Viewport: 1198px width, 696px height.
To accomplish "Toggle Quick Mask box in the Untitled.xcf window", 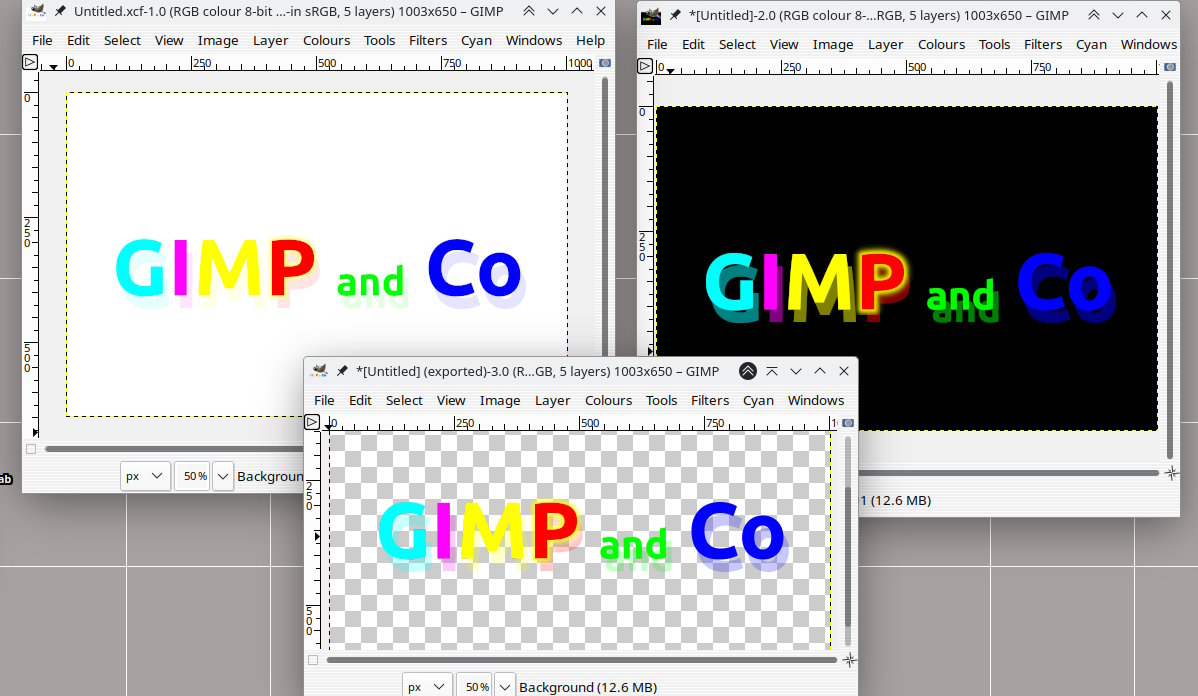I will 31,449.
